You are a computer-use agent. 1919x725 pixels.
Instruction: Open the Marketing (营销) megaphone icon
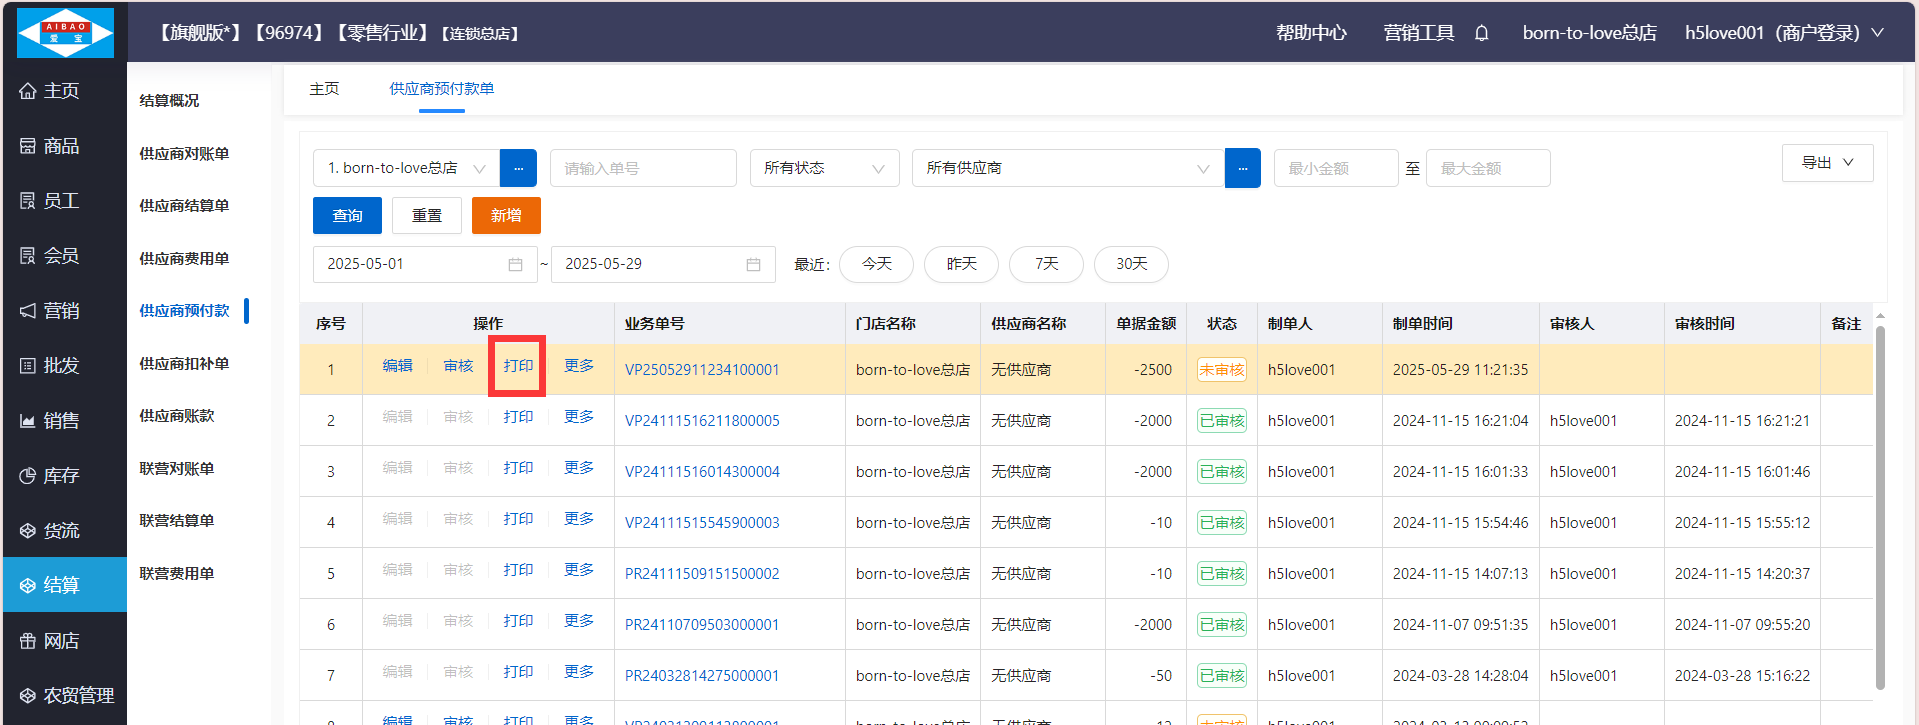28,311
